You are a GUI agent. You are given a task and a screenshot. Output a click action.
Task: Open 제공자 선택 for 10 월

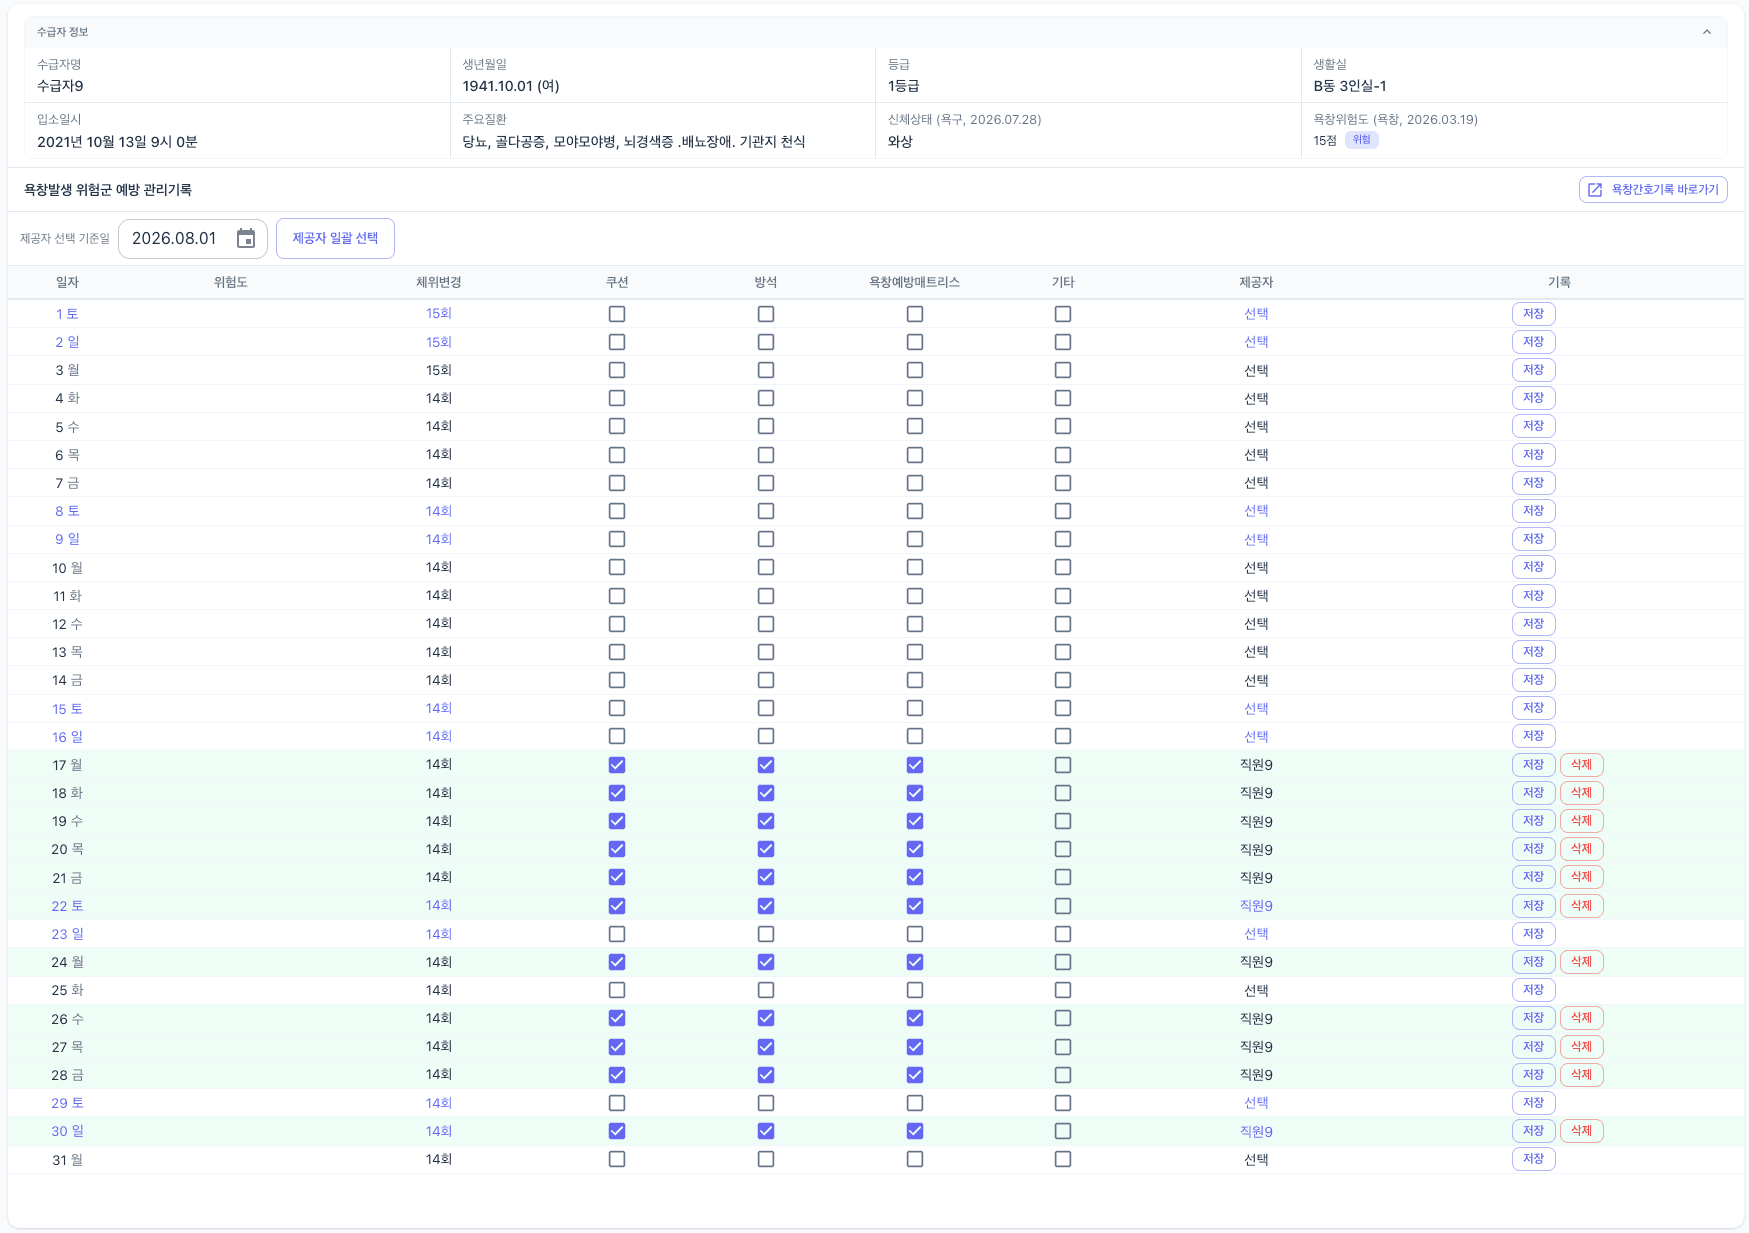1256,567
